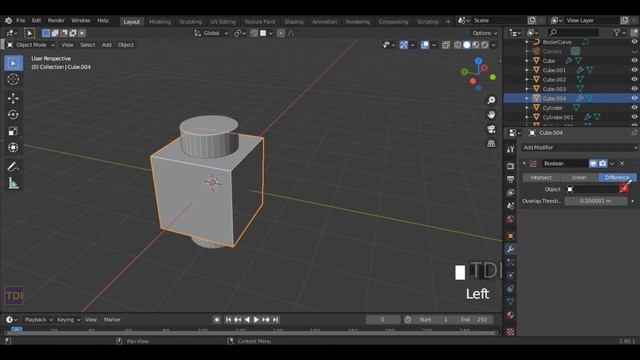This screenshot has width=640, height=360.
Task: Play the animation forward
Action: point(256,320)
